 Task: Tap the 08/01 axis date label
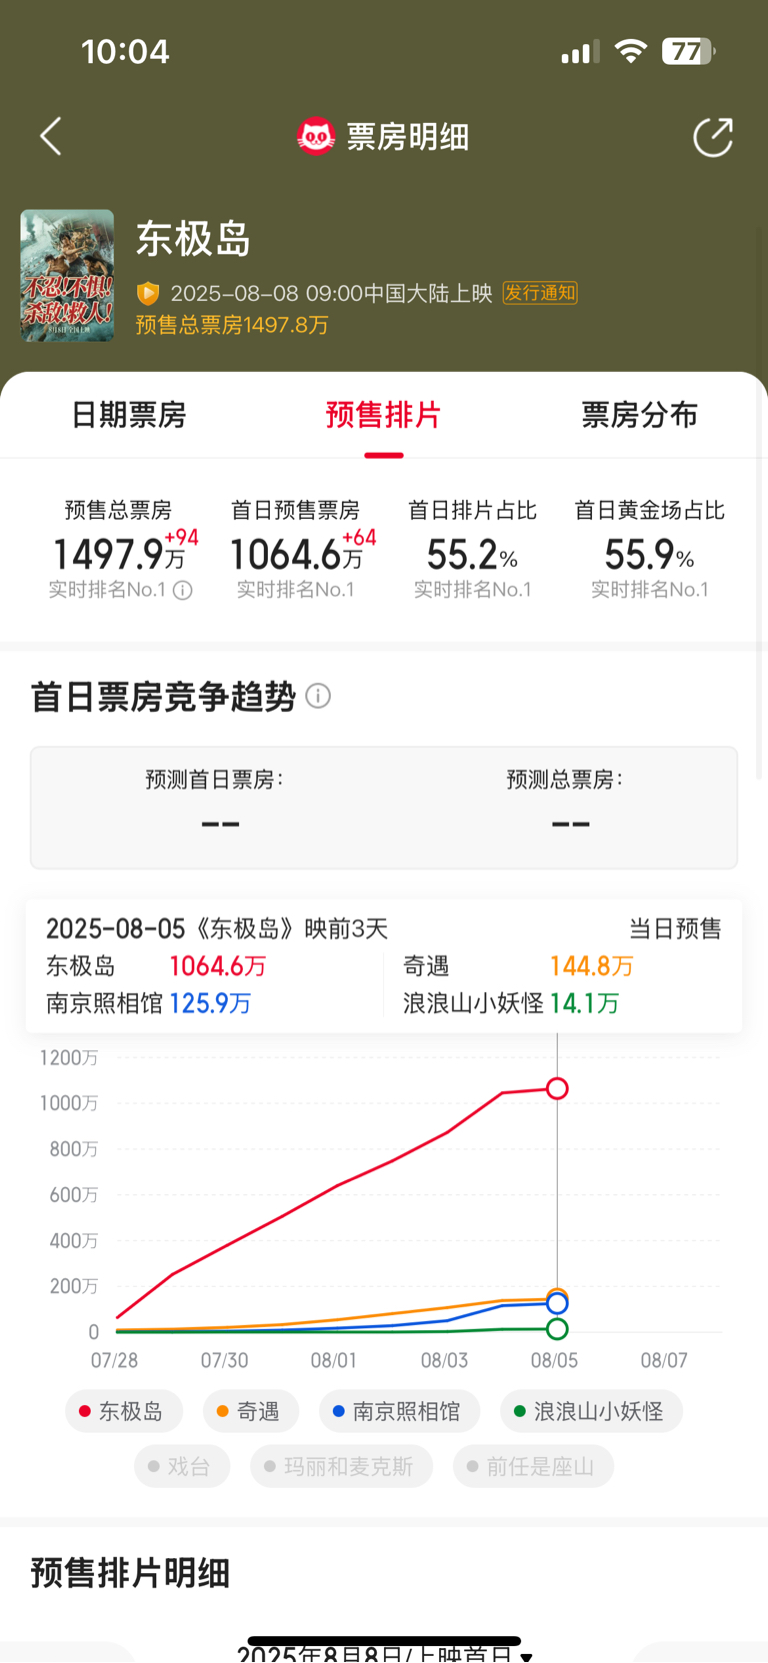(x=334, y=1360)
